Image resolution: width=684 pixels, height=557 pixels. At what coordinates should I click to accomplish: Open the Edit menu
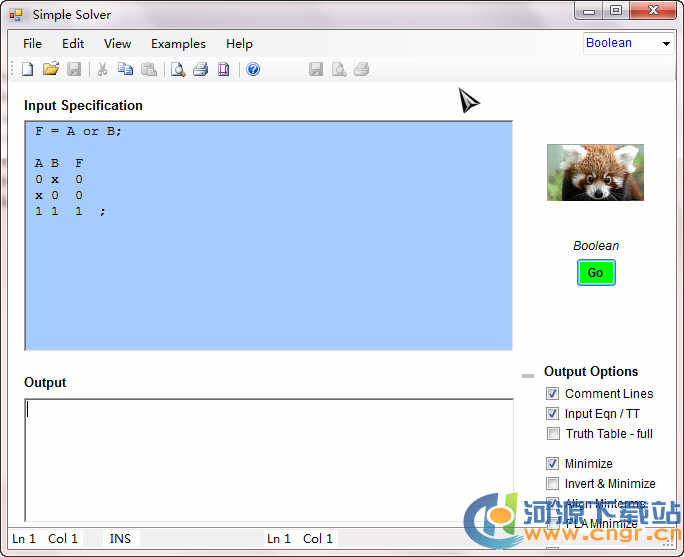73,44
